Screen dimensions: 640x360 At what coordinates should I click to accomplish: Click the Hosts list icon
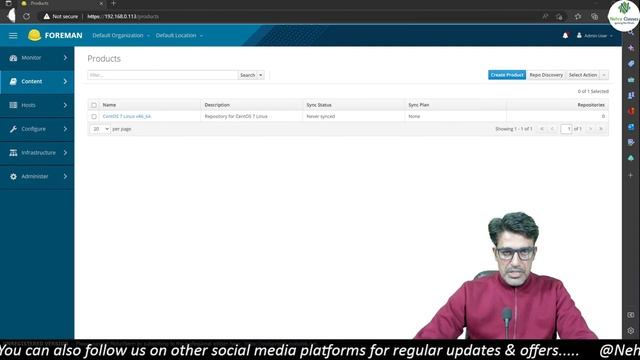click(x=13, y=105)
